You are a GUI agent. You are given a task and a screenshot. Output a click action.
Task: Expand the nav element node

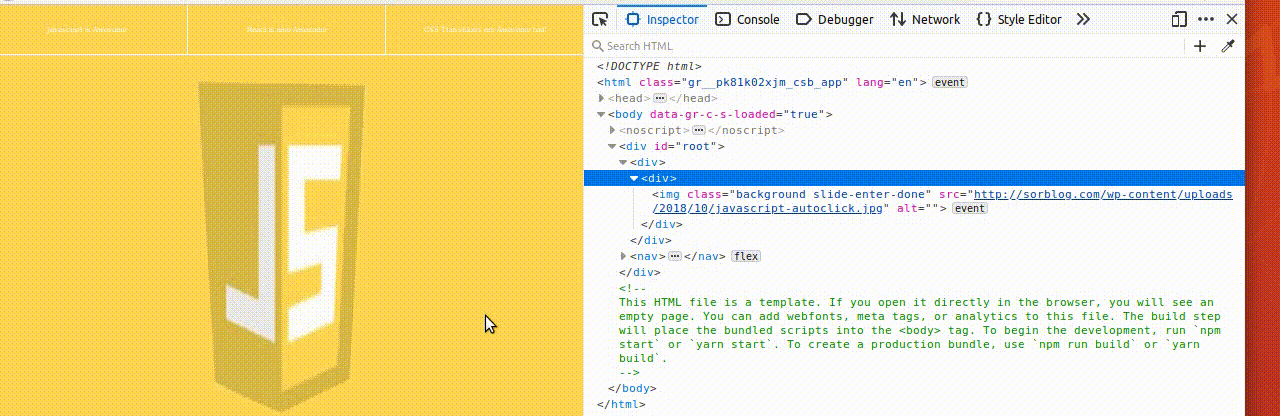coord(623,256)
